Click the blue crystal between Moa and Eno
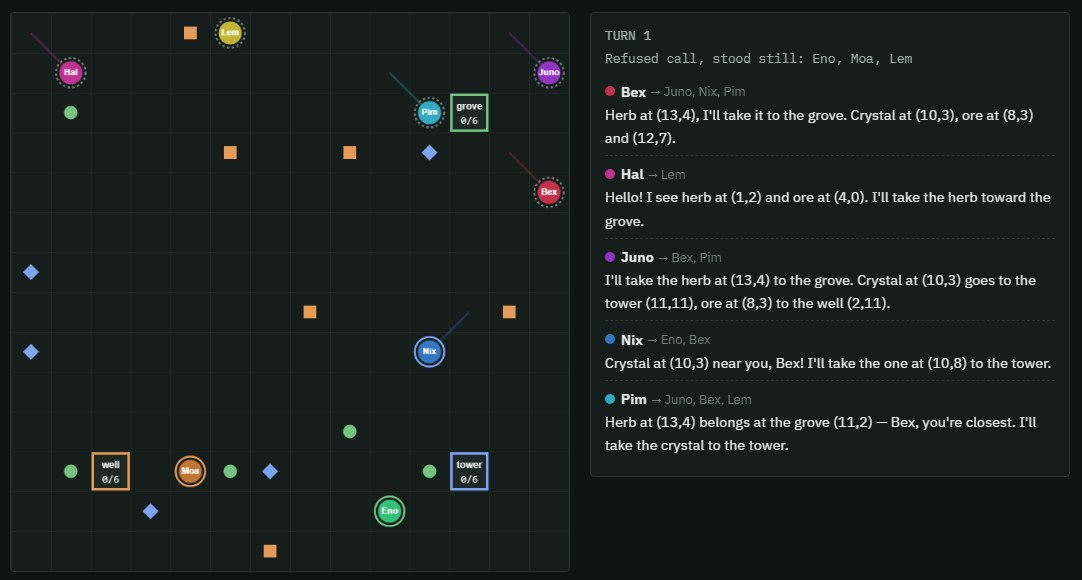 tap(270, 471)
